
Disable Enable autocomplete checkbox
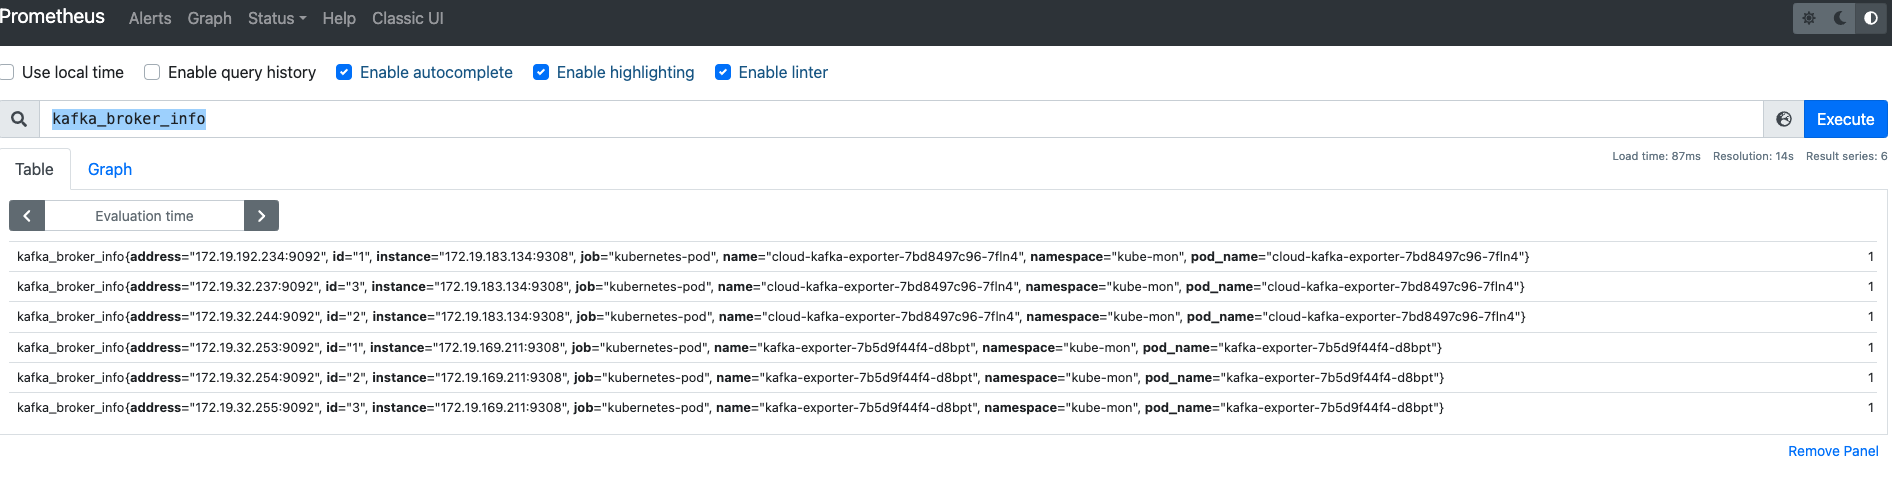pyautogui.click(x=344, y=72)
